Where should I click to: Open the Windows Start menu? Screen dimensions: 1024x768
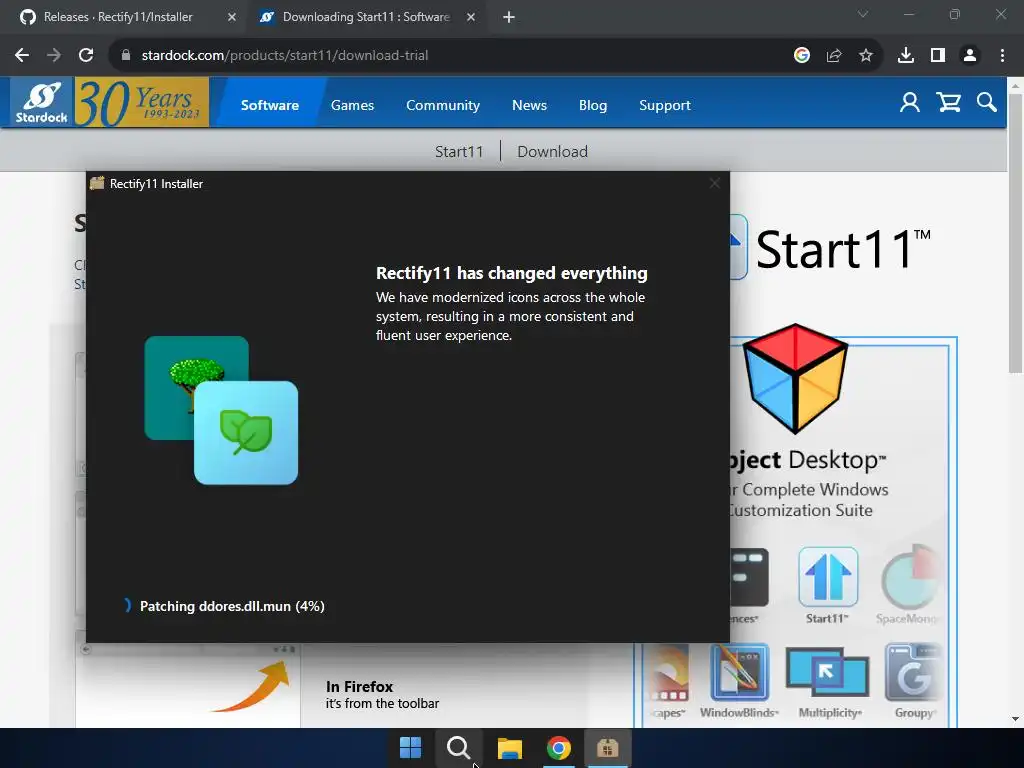tap(411, 748)
